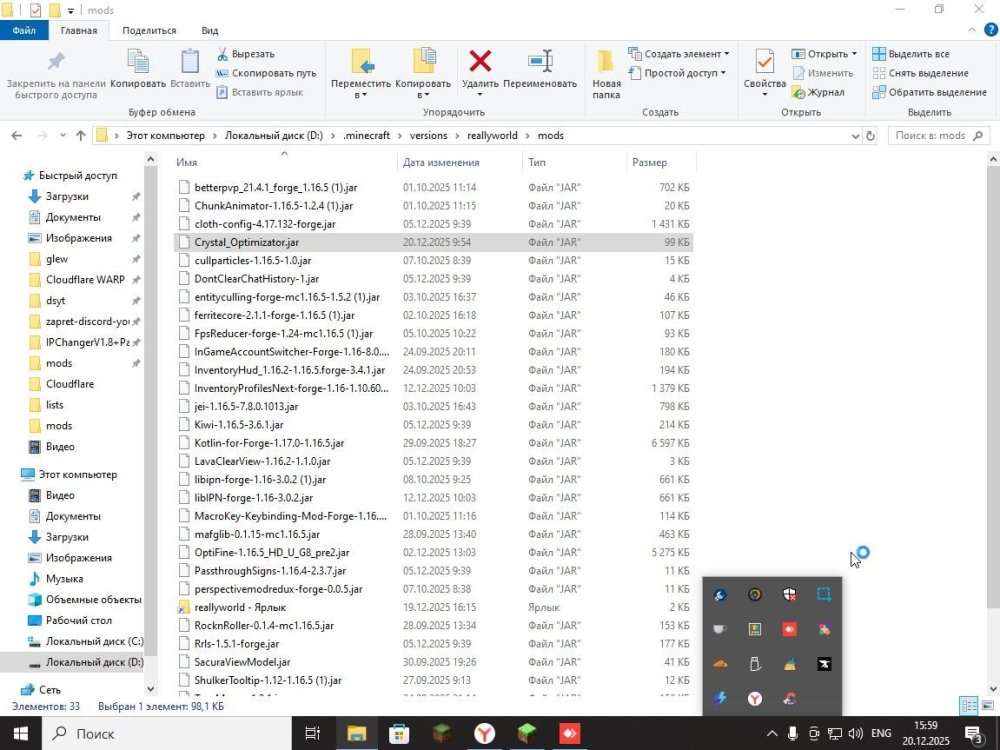The width and height of the screenshot is (1000, 750).
Task: Click the Вставить paste icon
Action: (190, 62)
